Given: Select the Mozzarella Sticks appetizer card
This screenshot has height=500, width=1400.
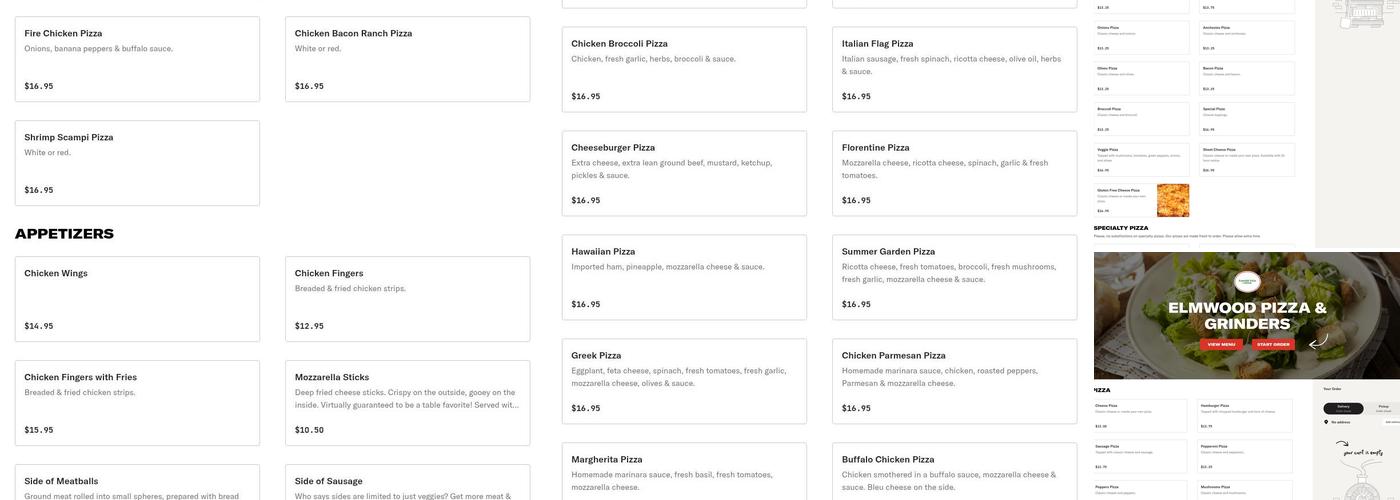Looking at the screenshot, I should pyautogui.click(x=407, y=403).
